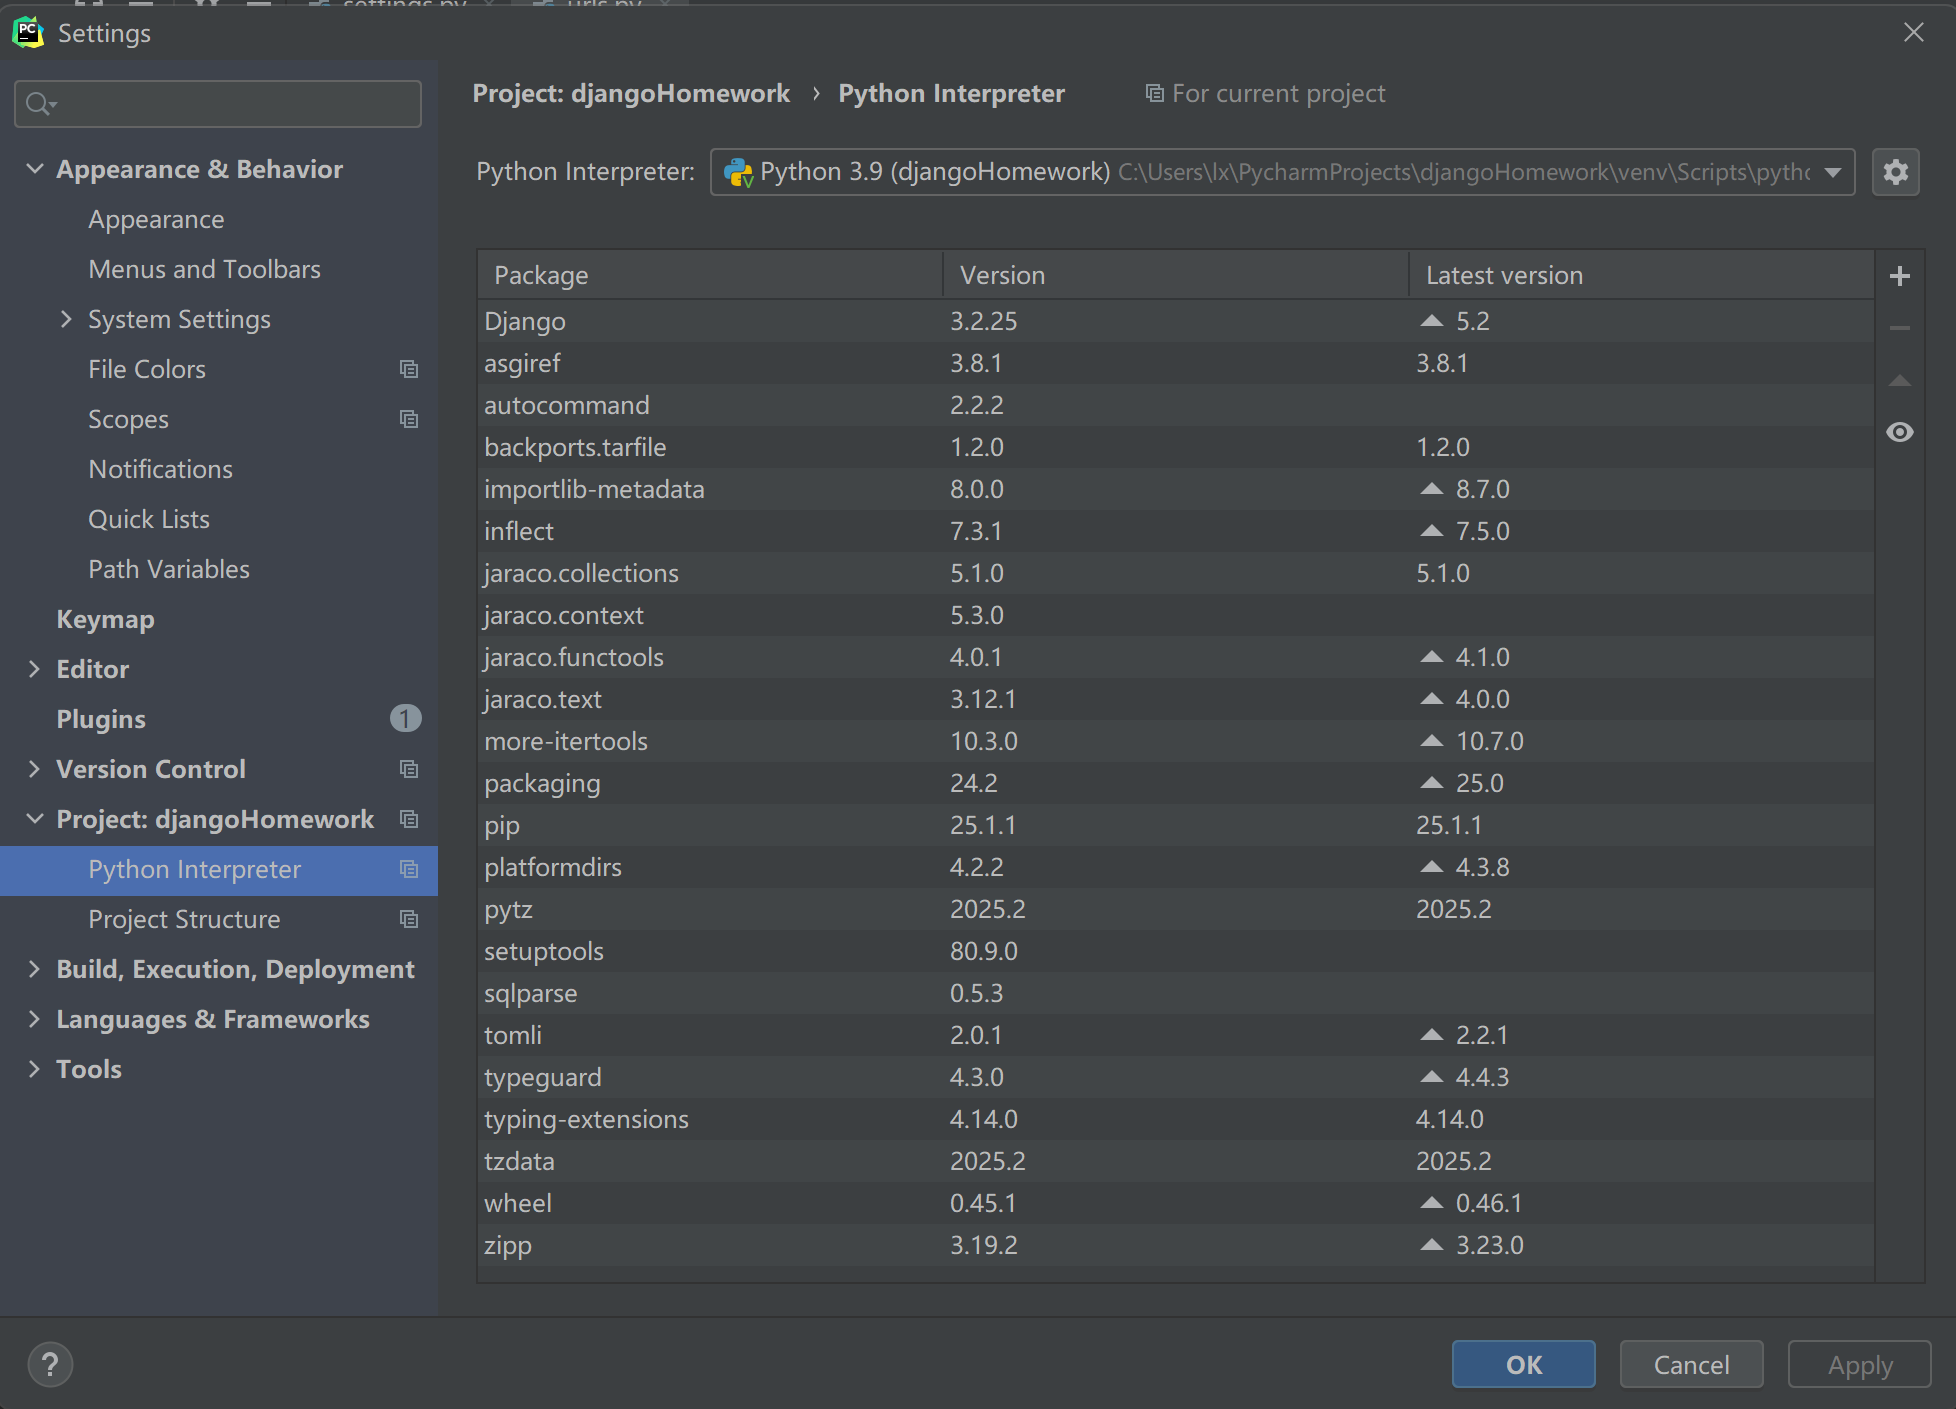The height and width of the screenshot is (1409, 1956).
Task: Select Appearance settings page
Action: (x=156, y=219)
